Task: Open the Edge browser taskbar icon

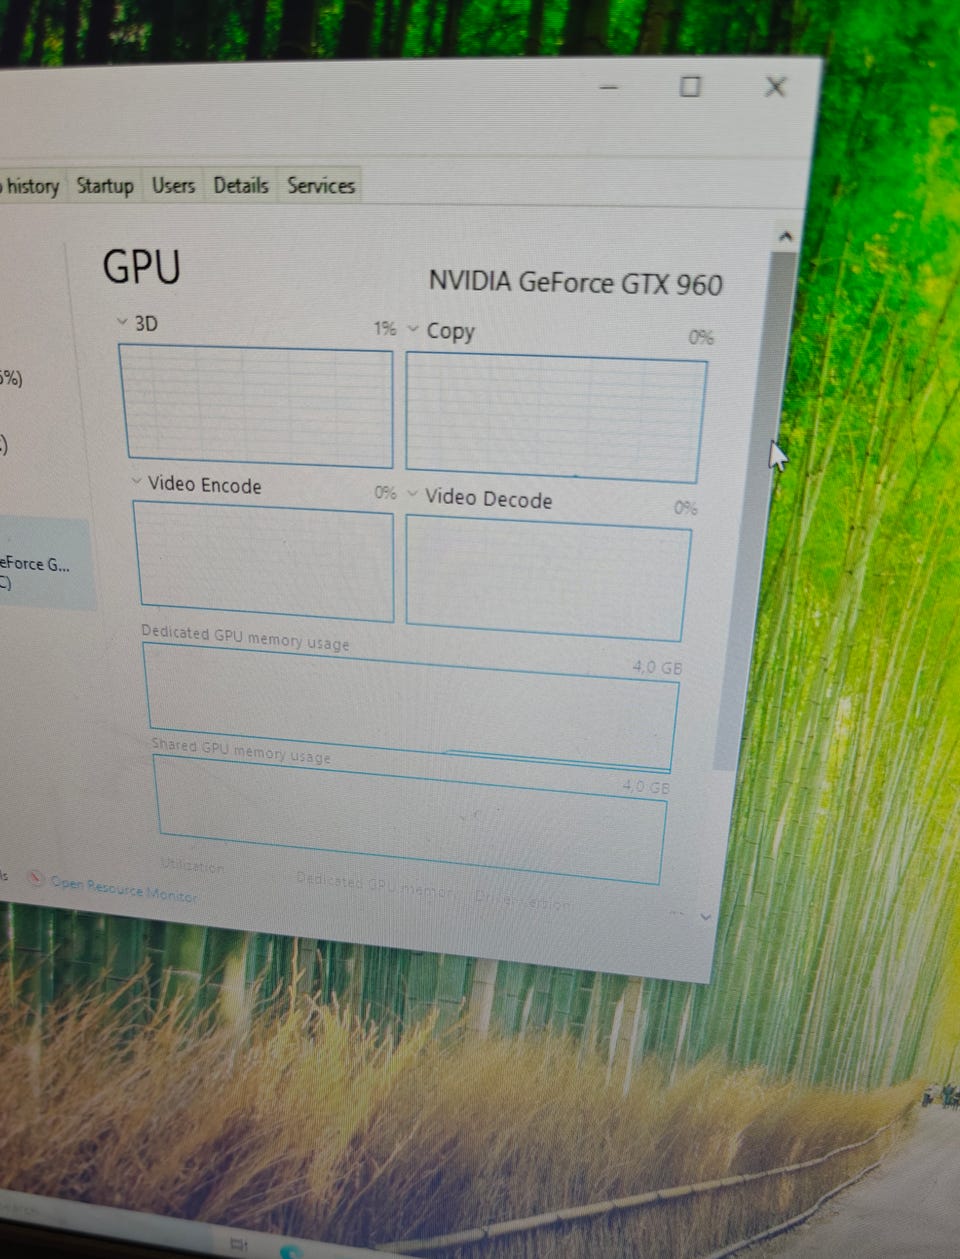Action: [x=291, y=1251]
